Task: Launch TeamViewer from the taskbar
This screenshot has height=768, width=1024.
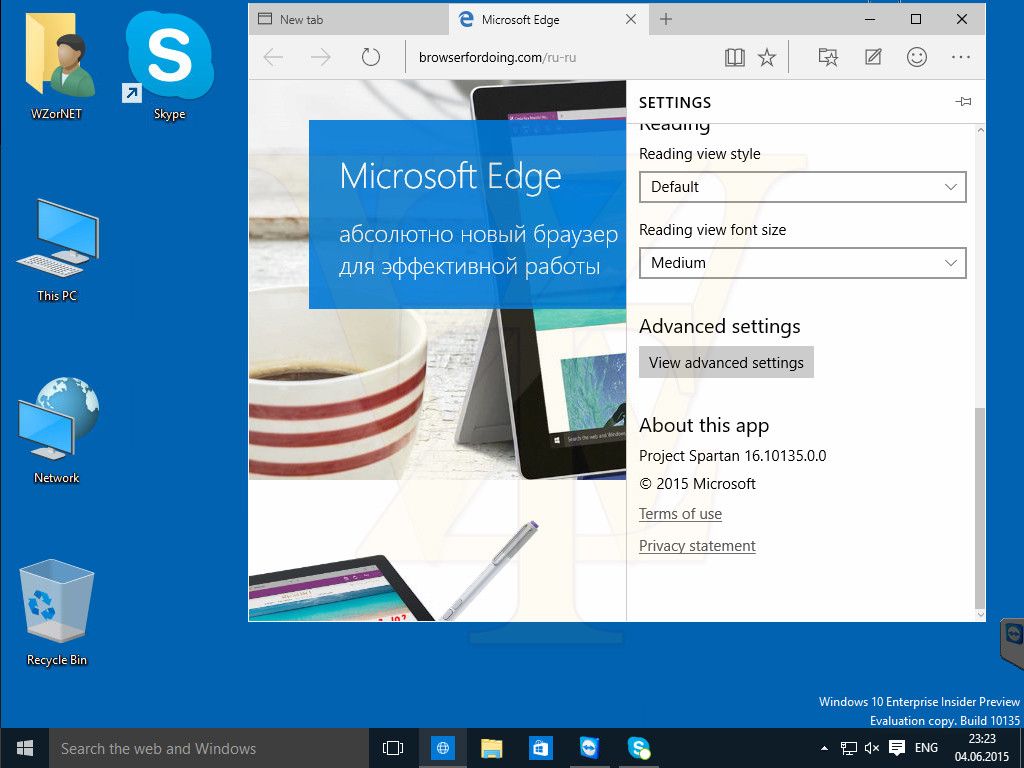Action: pos(589,748)
